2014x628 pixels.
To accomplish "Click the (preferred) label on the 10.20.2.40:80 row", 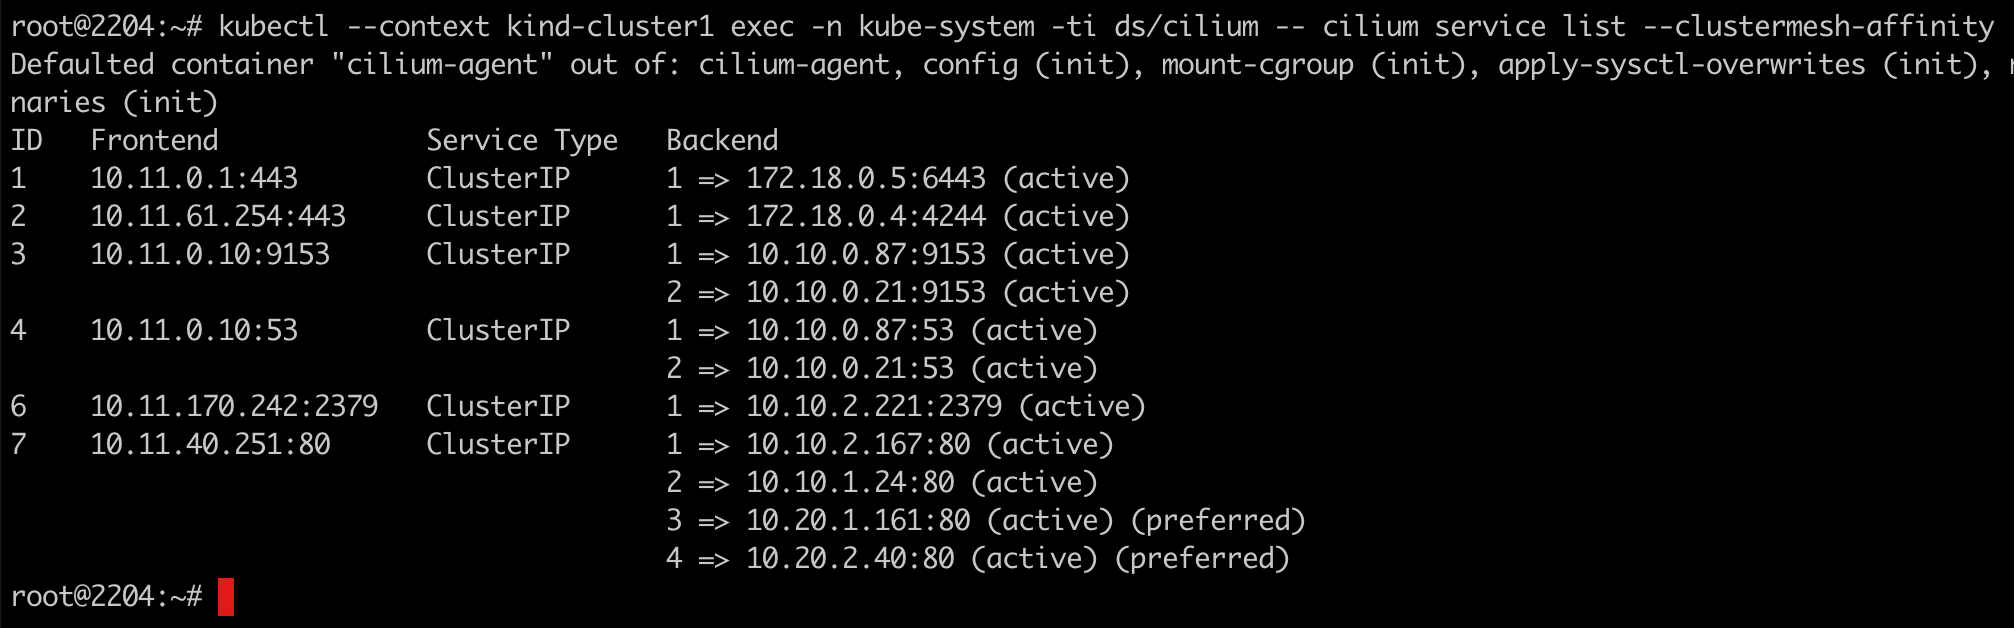I will (x=1202, y=559).
